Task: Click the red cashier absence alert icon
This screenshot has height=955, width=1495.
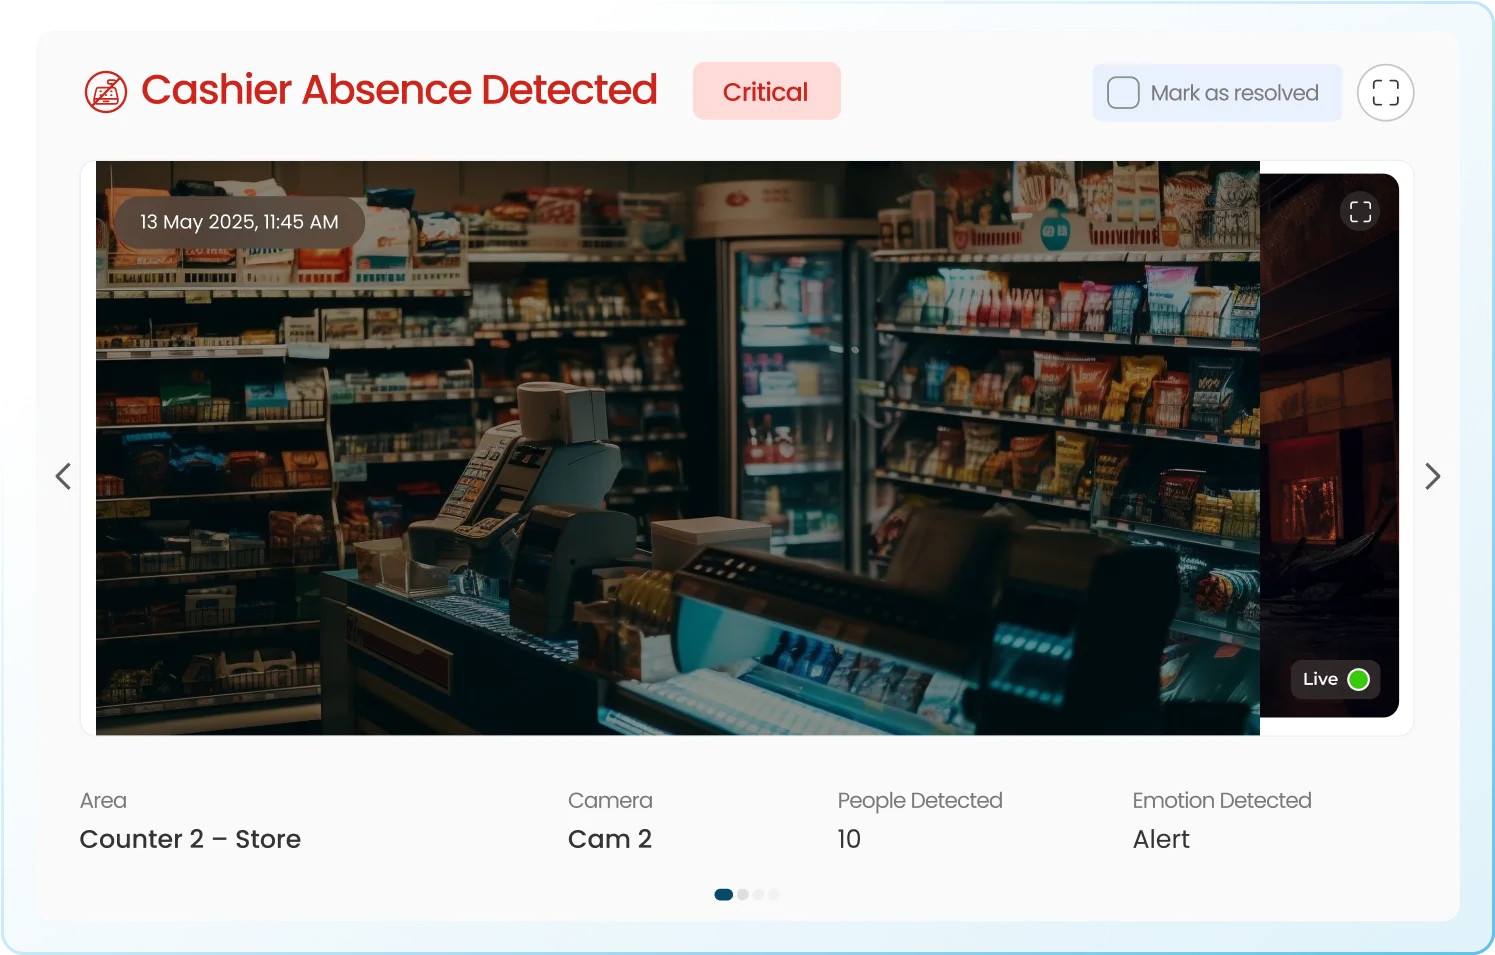Action: [x=105, y=92]
